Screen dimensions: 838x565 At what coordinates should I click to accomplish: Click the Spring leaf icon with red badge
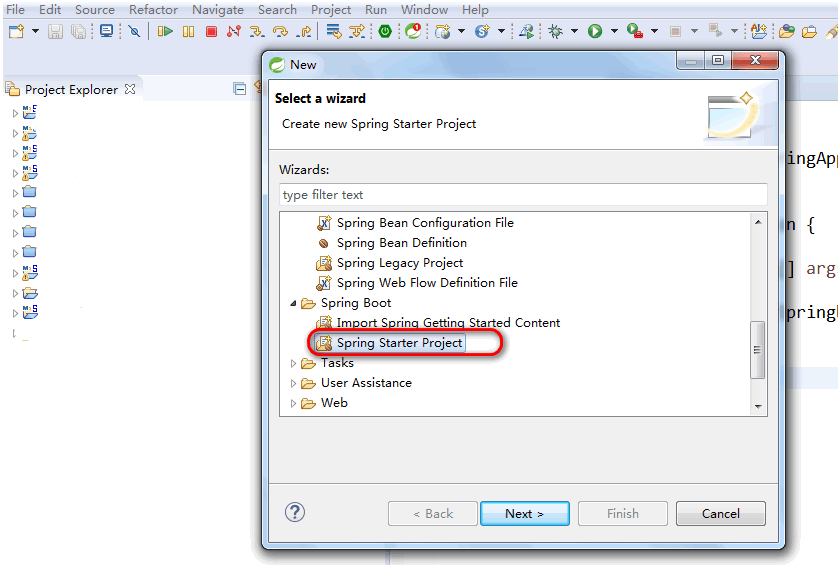tap(413, 31)
